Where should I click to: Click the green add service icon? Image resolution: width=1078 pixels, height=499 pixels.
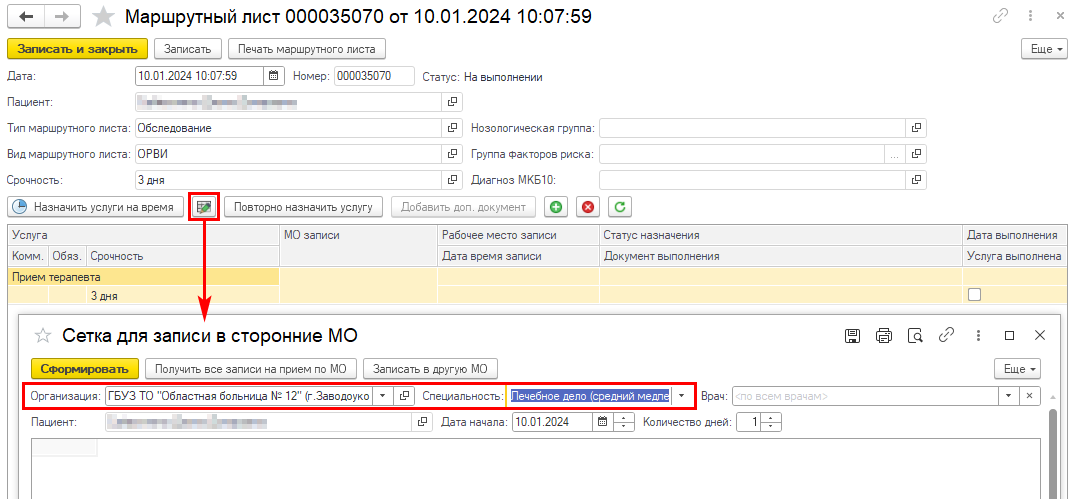(x=554, y=207)
